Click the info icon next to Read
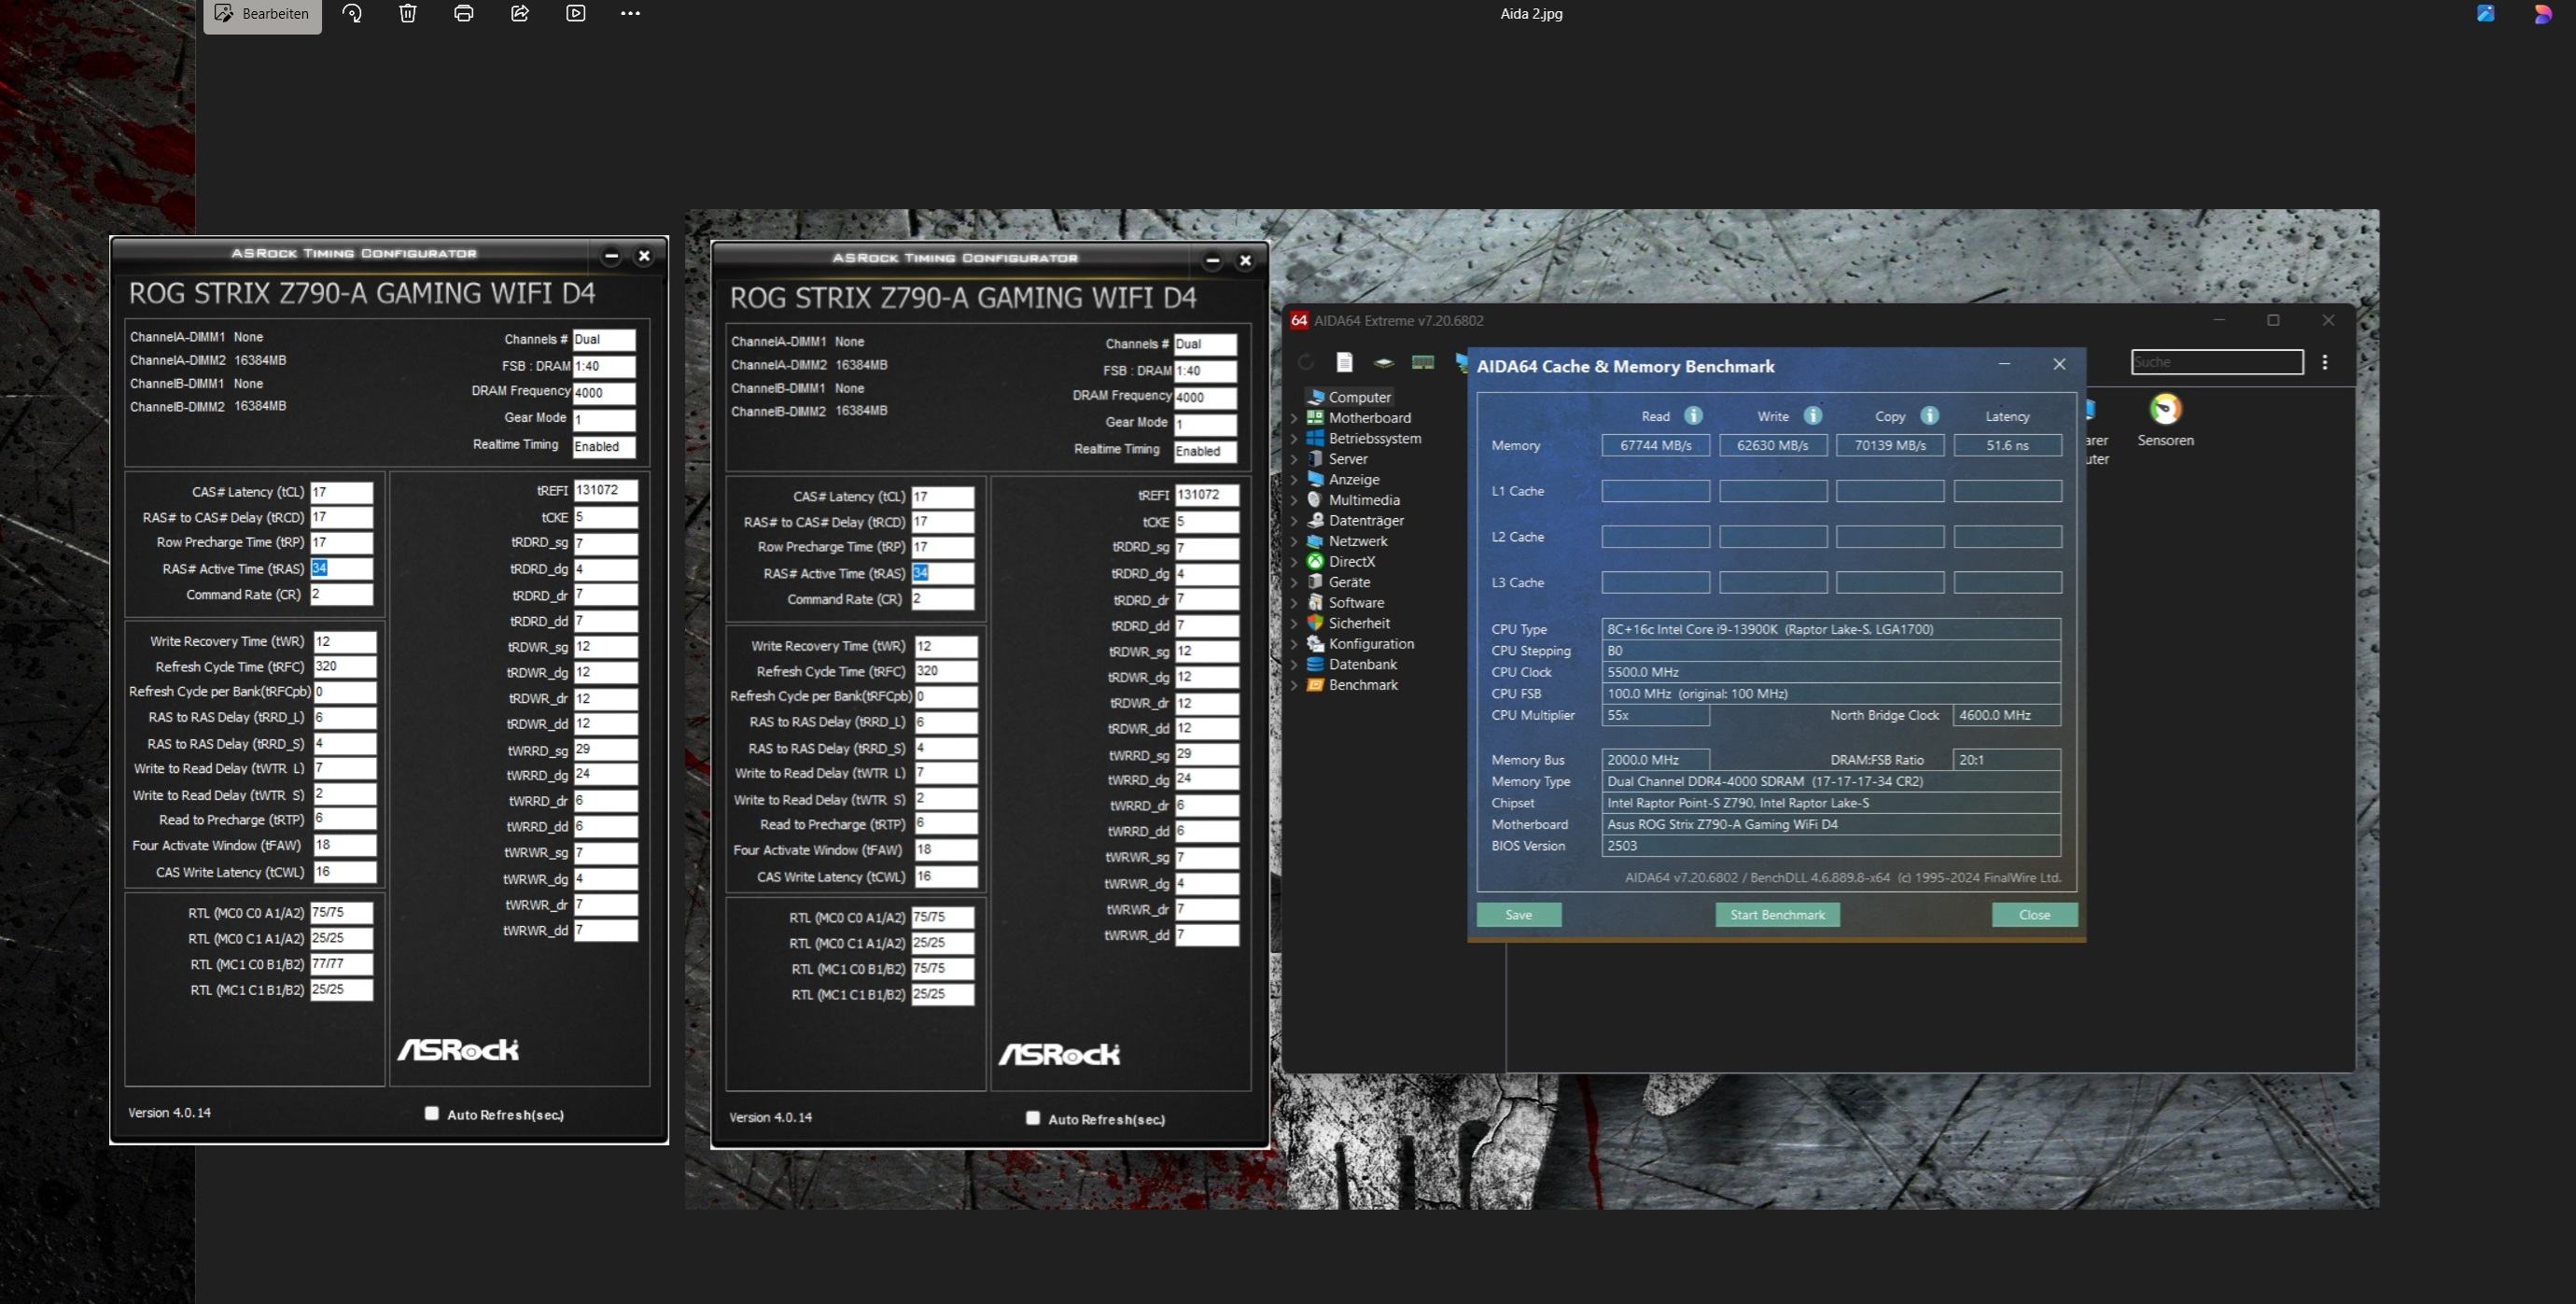 click(1693, 415)
